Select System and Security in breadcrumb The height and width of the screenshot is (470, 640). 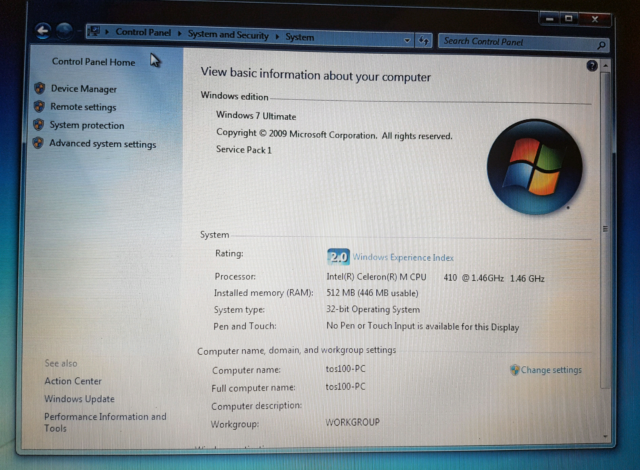(228, 35)
